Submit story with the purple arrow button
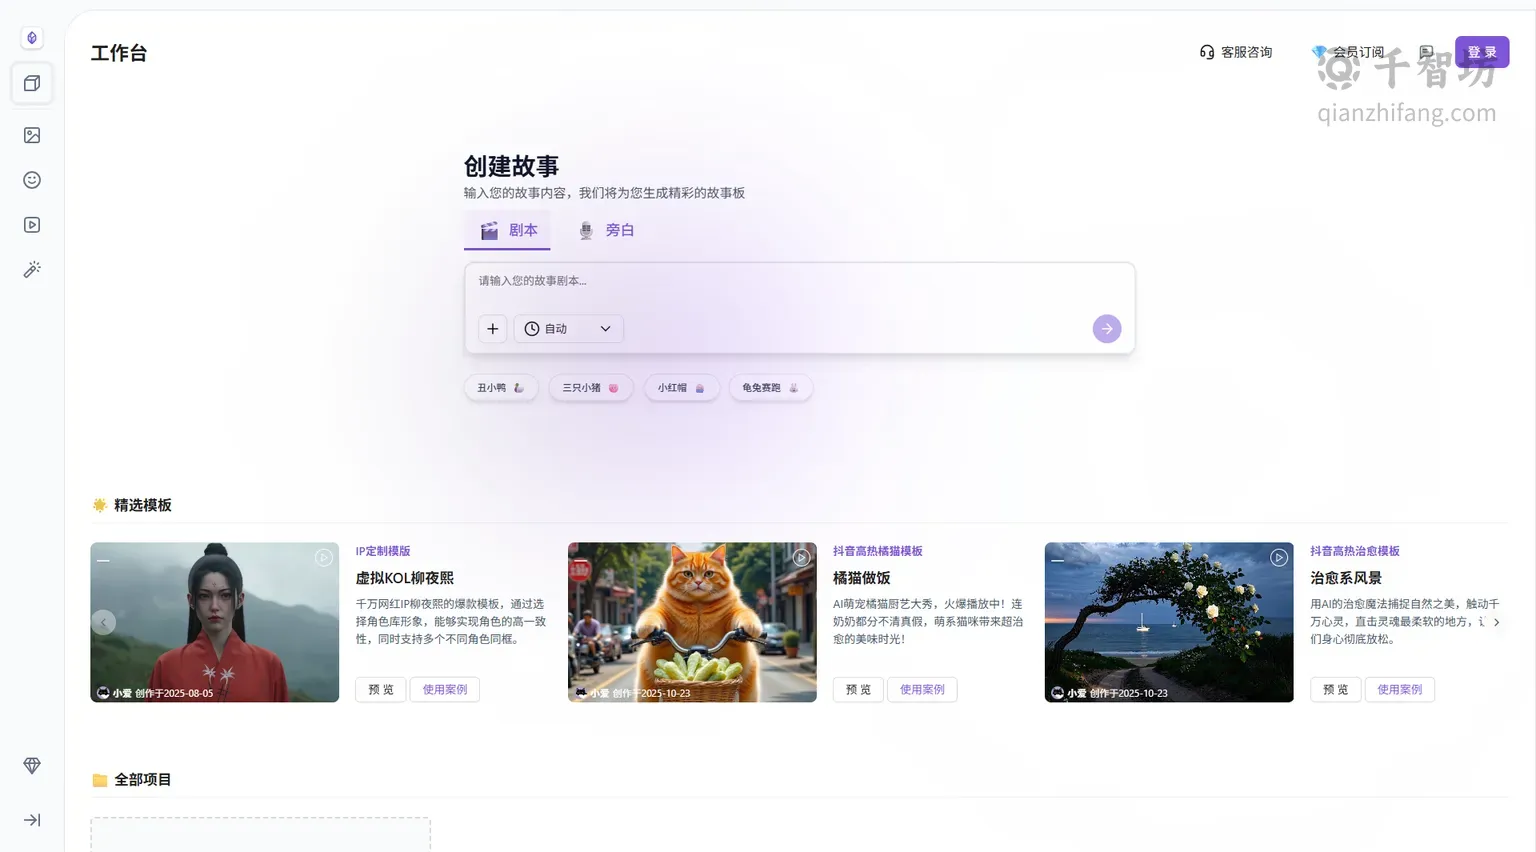Image resolution: width=1536 pixels, height=852 pixels. [1107, 329]
